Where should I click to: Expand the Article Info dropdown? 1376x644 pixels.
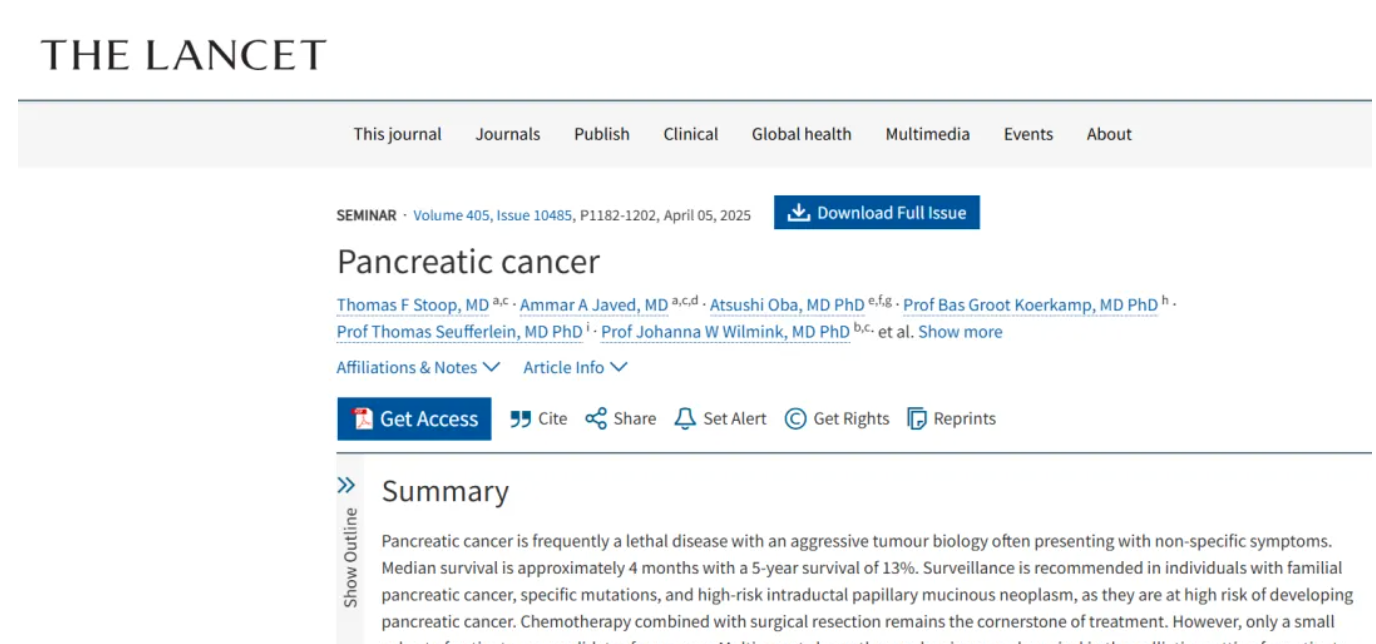coord(575,367)
